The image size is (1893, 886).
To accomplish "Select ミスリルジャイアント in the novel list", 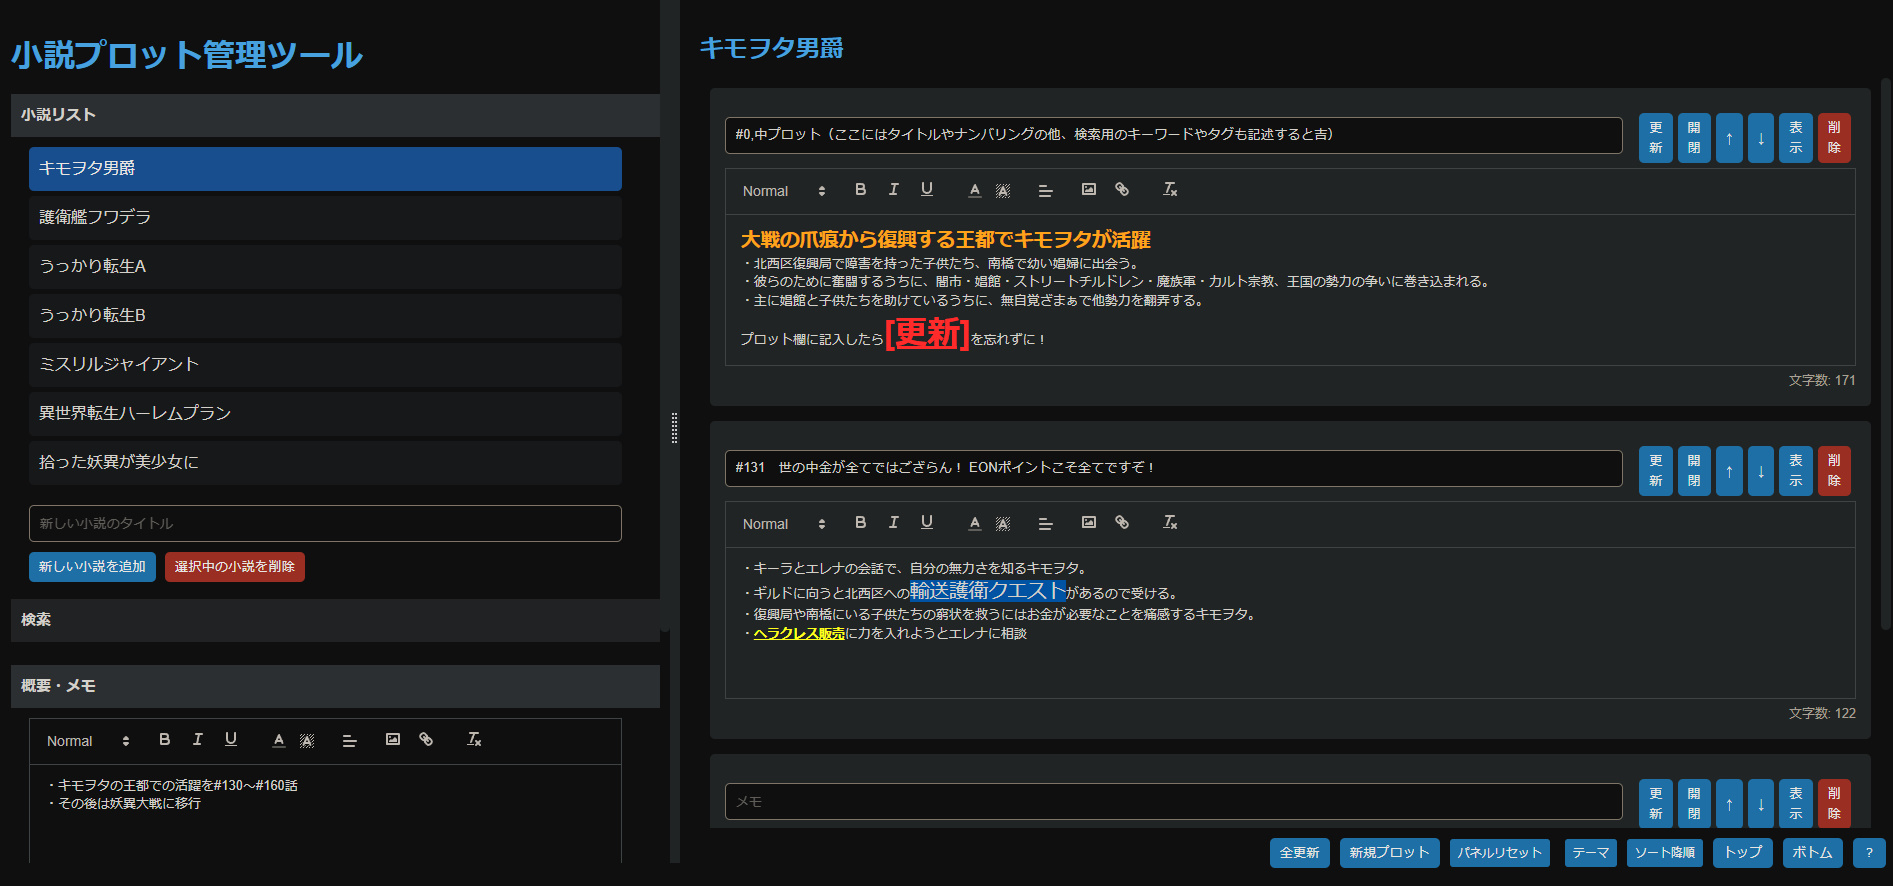I will [325, 364].
